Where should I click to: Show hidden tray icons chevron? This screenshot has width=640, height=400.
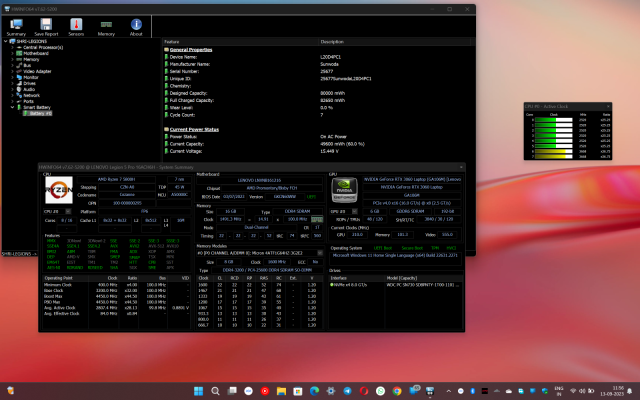coord(449,391)
